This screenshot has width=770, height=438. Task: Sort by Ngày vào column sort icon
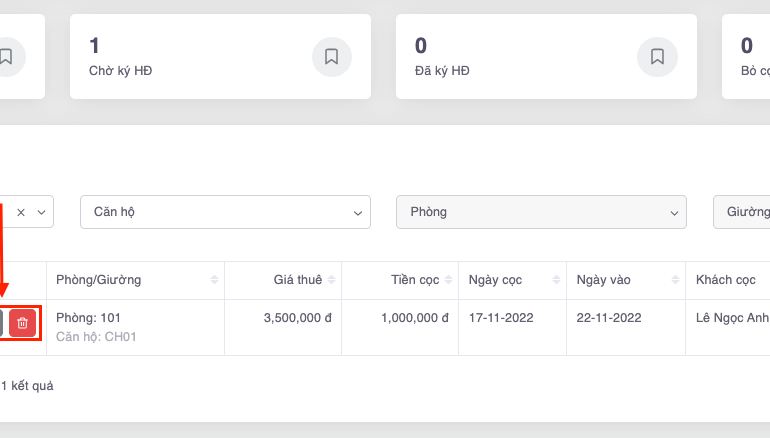(x=673, y=280)
